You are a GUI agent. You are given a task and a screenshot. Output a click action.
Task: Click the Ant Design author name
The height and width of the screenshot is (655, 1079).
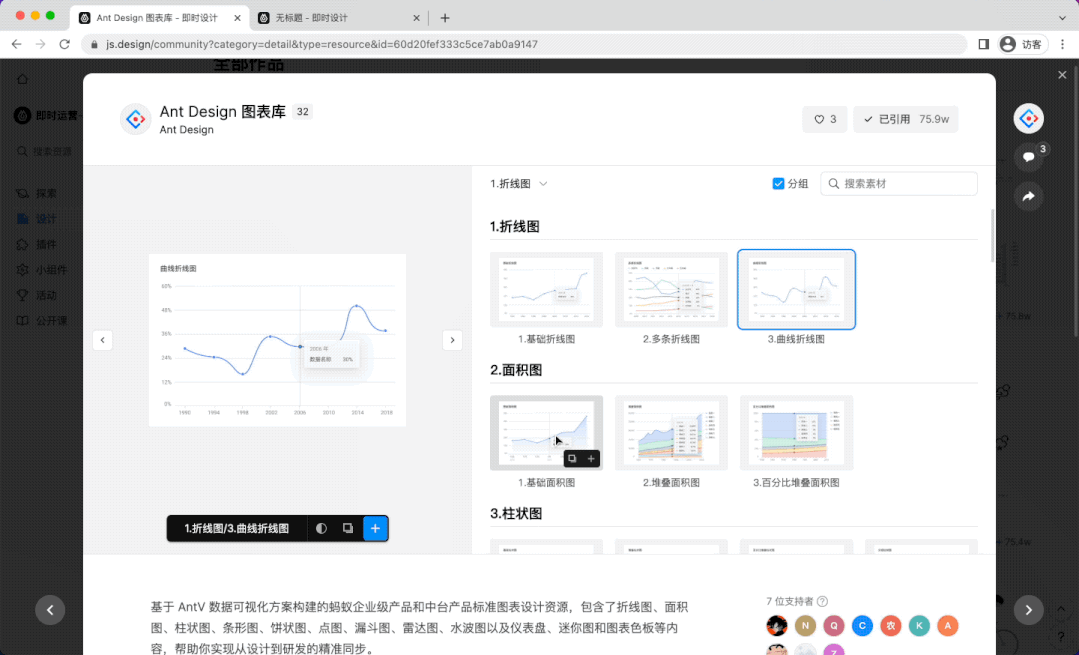(x=186, y=129)
